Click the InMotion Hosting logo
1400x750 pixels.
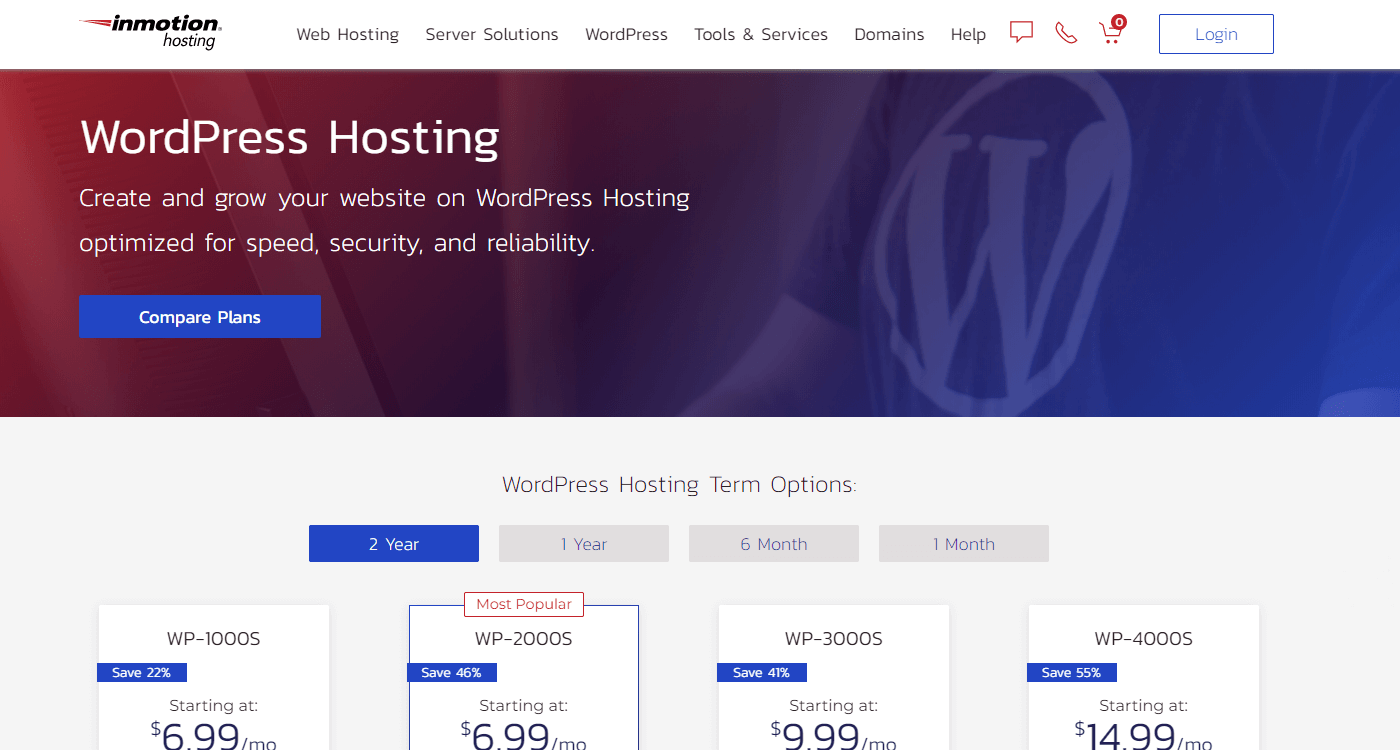(x=151, y=32)
